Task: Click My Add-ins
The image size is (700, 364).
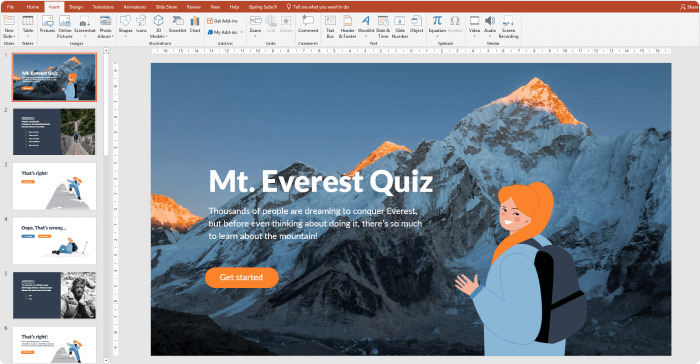Action: pyautogui.click(x=223, y=32)
